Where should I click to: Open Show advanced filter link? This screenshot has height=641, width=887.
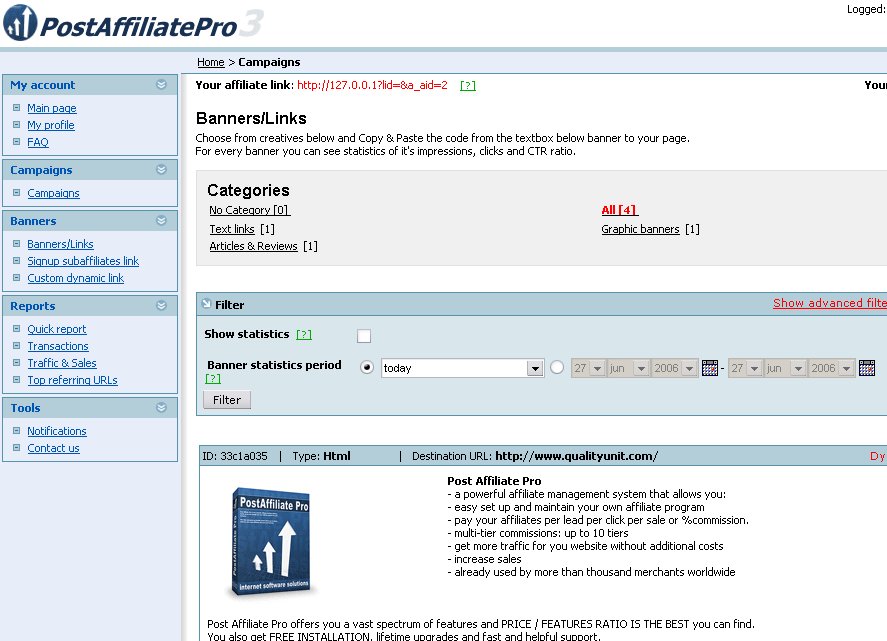coord(830,303)
